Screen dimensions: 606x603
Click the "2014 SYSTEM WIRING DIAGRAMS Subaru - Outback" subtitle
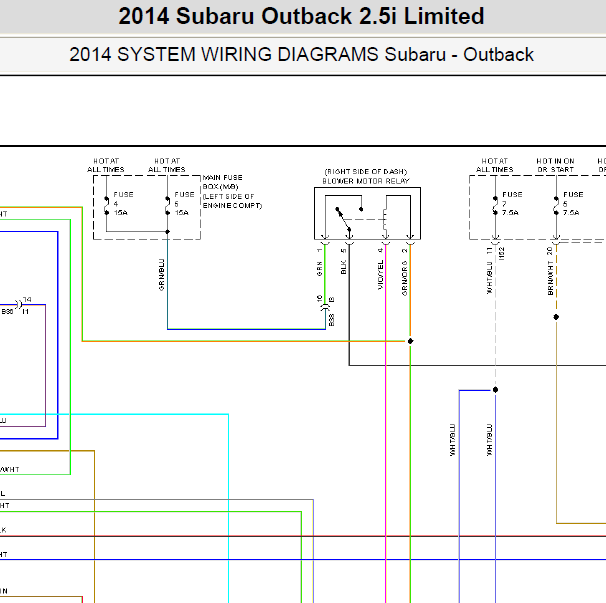click(x=301, y=55)
